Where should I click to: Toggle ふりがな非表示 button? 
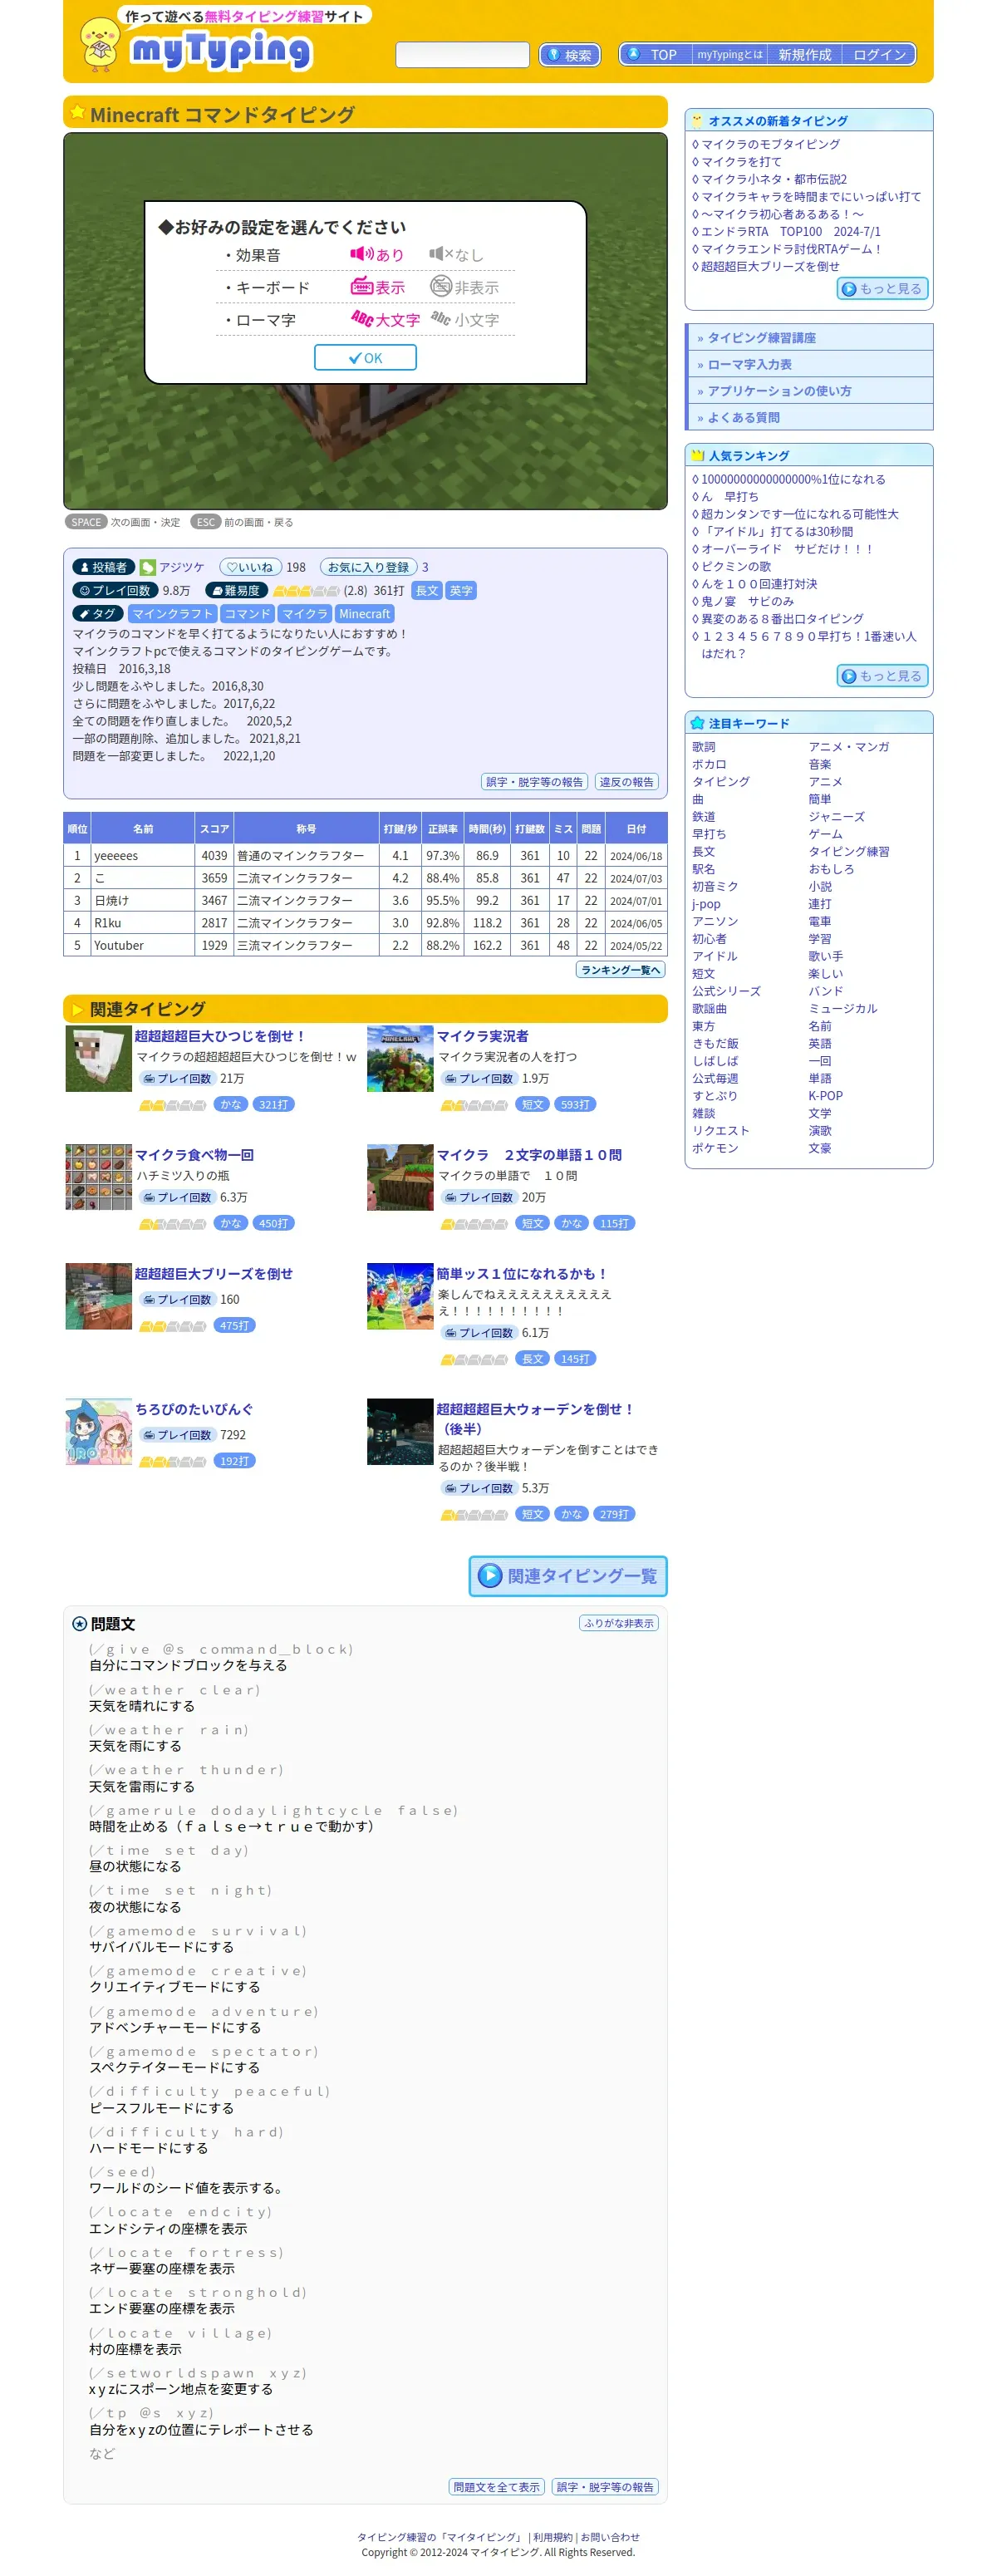pyautogui.click(x=618, y=1622)
